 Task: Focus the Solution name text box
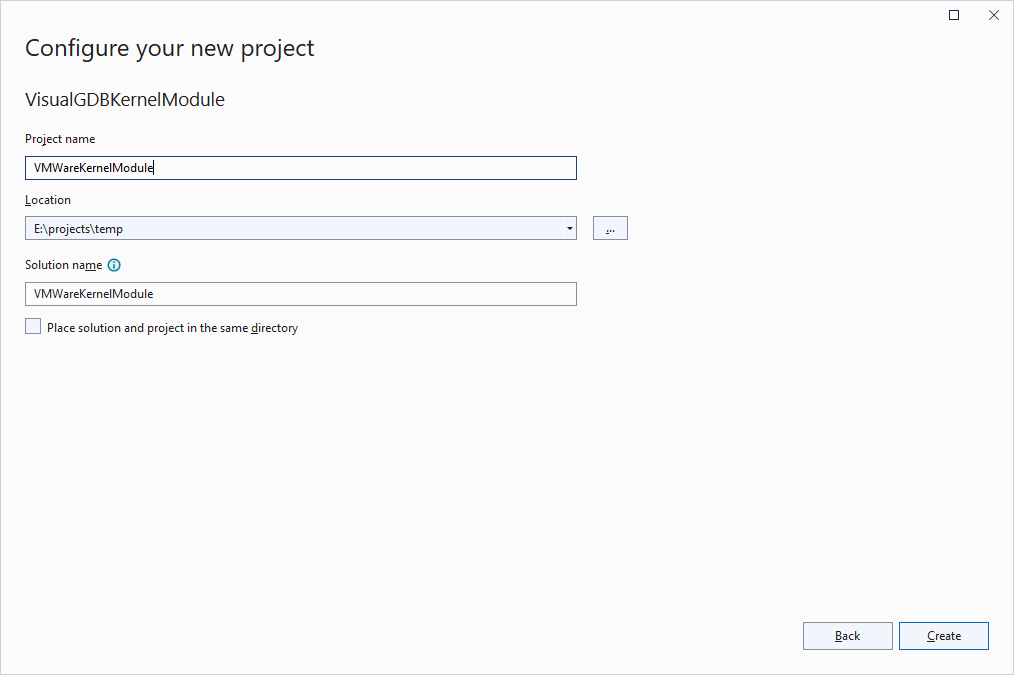(x=301, y=294)
